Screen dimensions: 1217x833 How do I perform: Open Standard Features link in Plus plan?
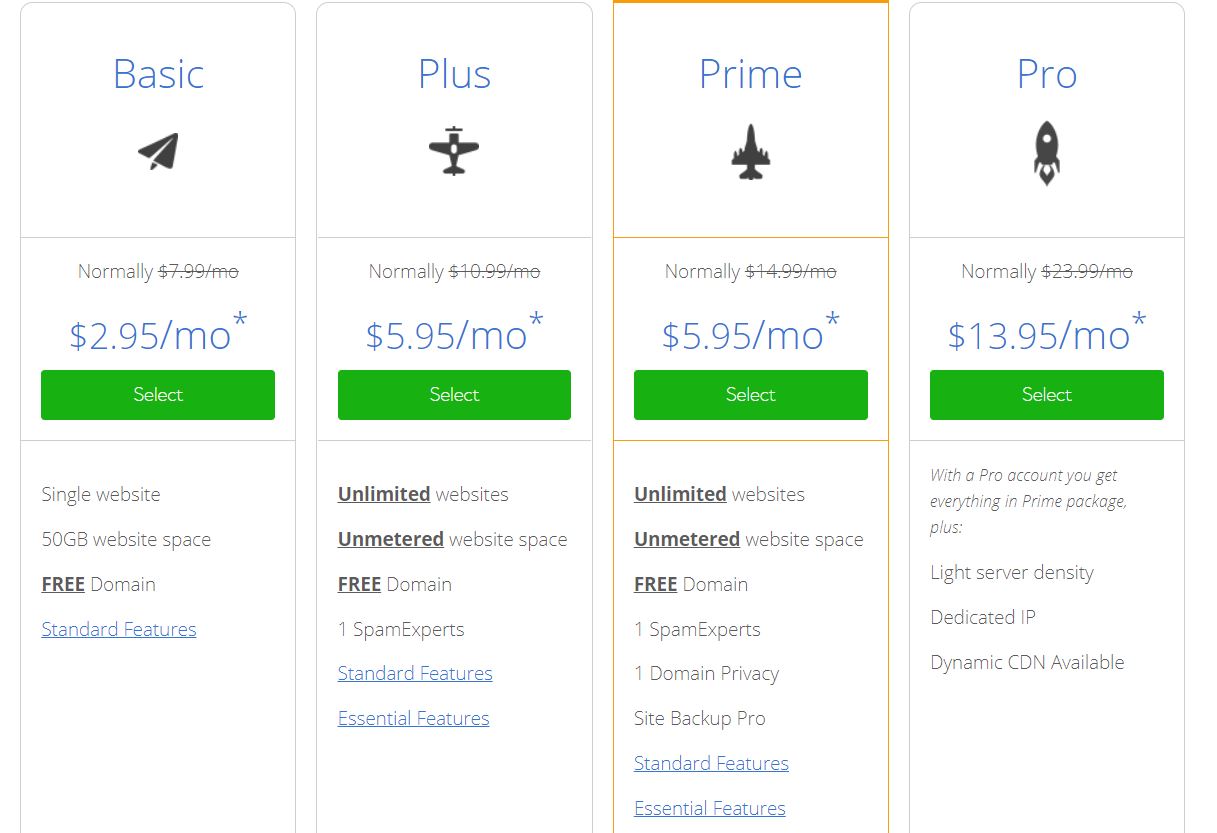415,673
